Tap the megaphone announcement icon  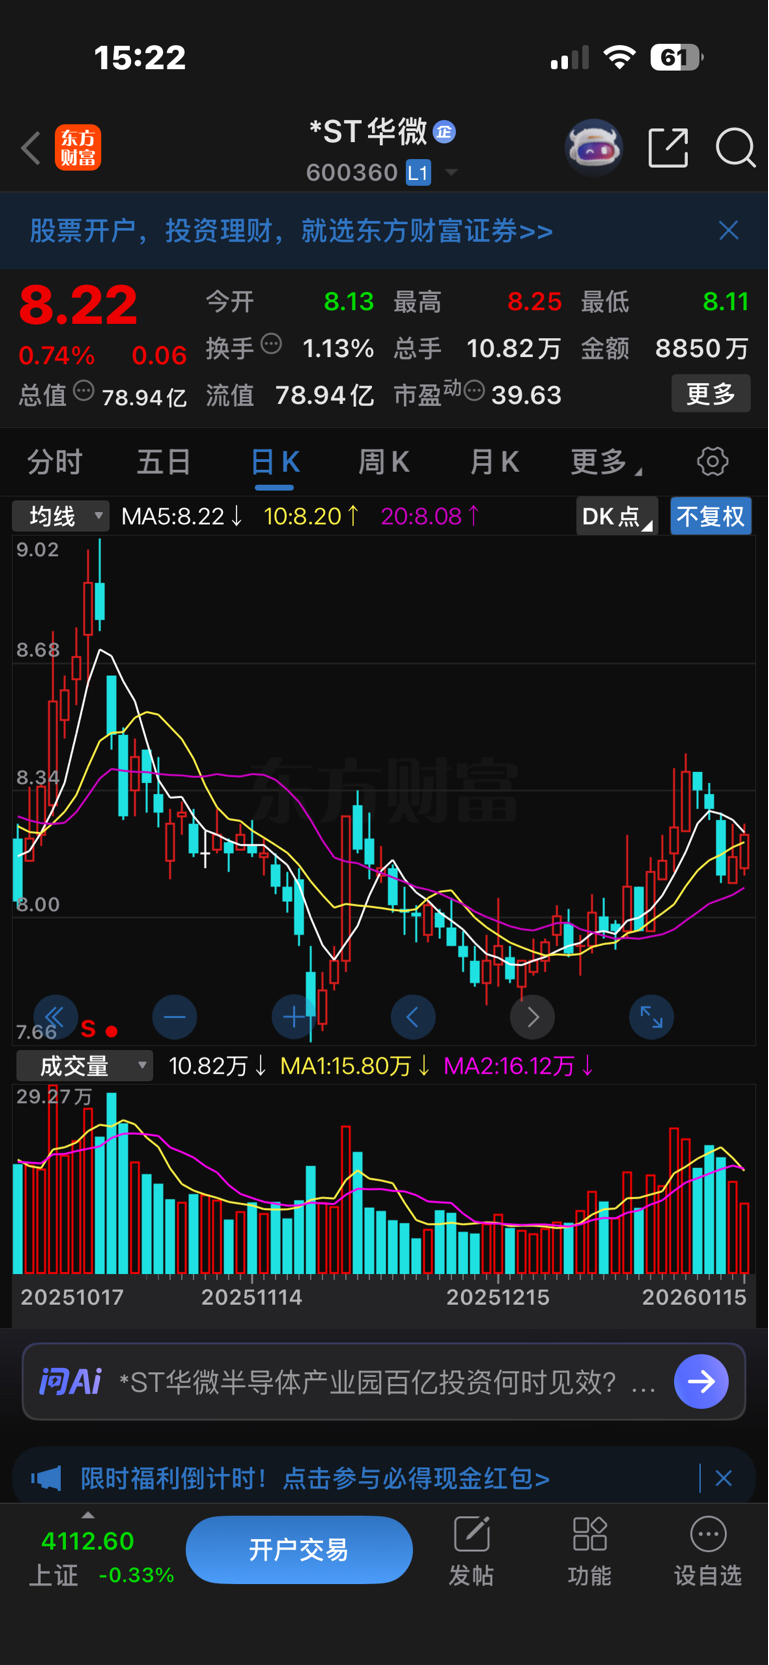pyautogui.click(x=46, y=1478)
